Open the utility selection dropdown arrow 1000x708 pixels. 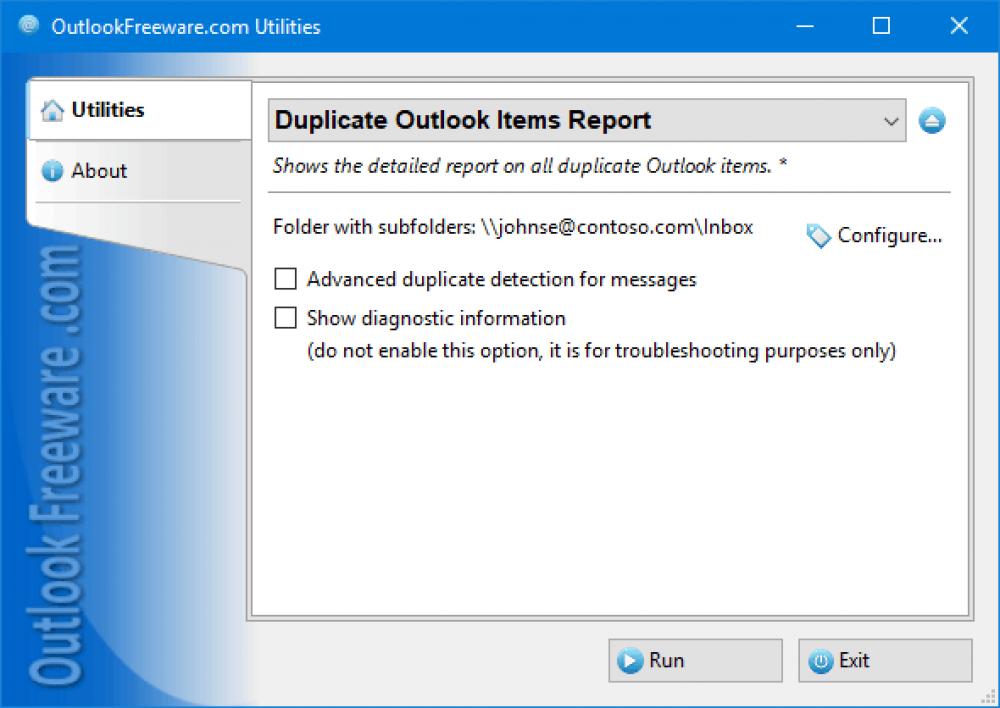coord(893,120)
